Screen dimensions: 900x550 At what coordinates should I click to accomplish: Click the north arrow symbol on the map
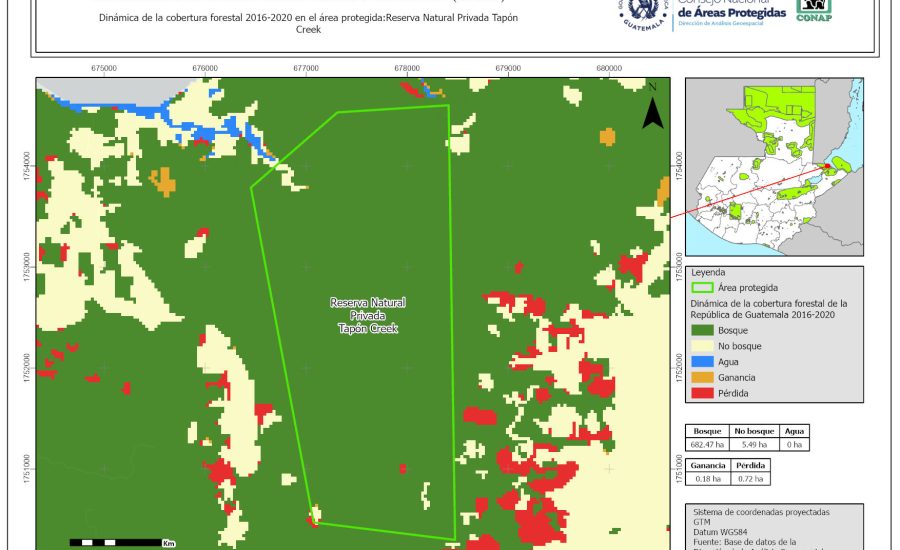[652, 110]
